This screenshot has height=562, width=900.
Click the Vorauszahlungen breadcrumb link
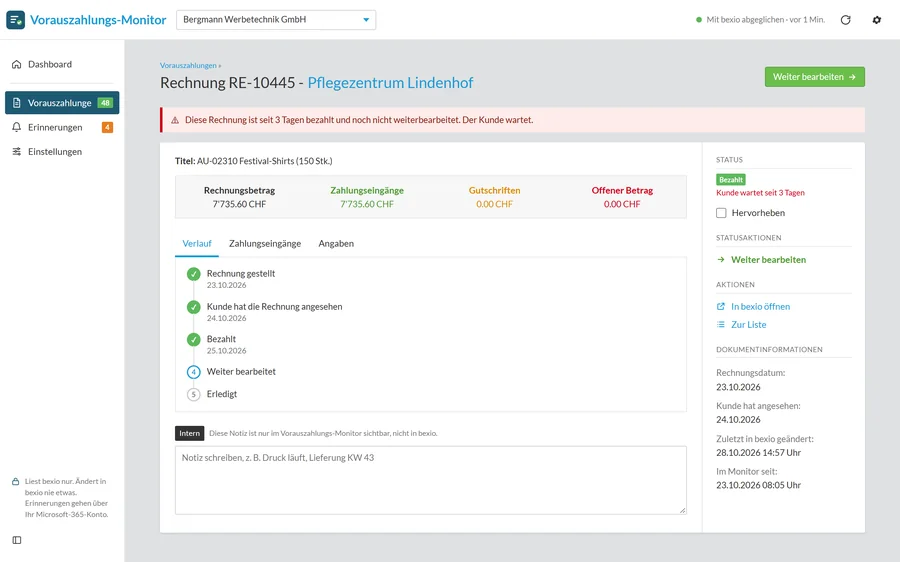pyautogui.click(x=188, y=65)
